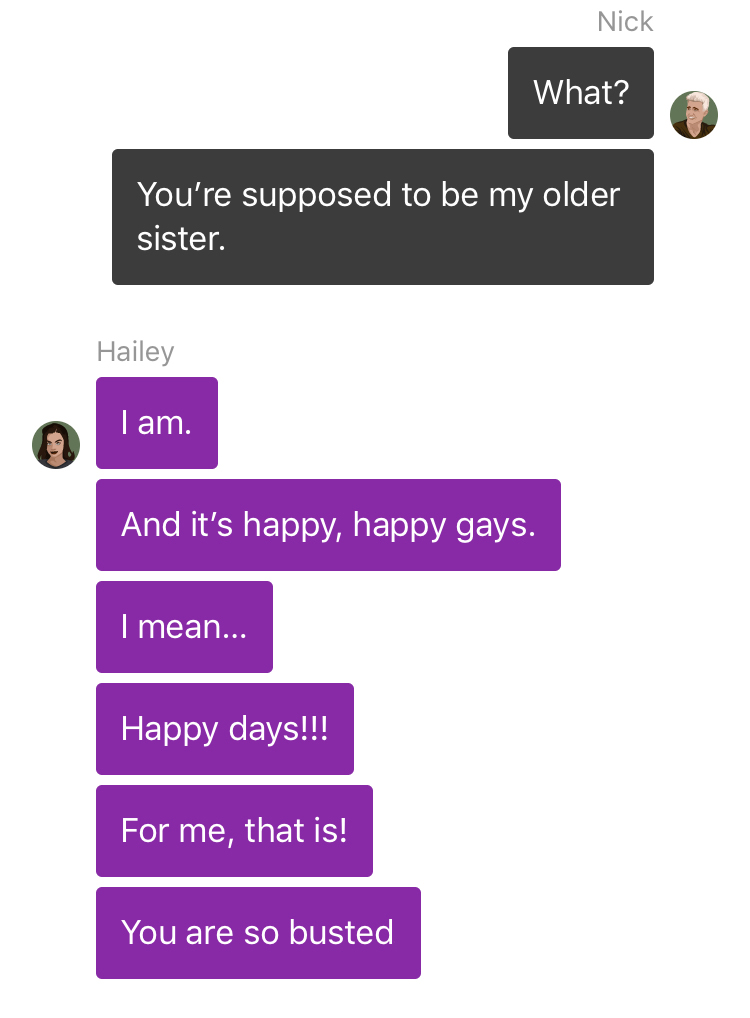Tap Hailey's "I am." message bubble
The height and width of the screenshot is (1018, 750).
pyautogui.click(x=156, y=423)
